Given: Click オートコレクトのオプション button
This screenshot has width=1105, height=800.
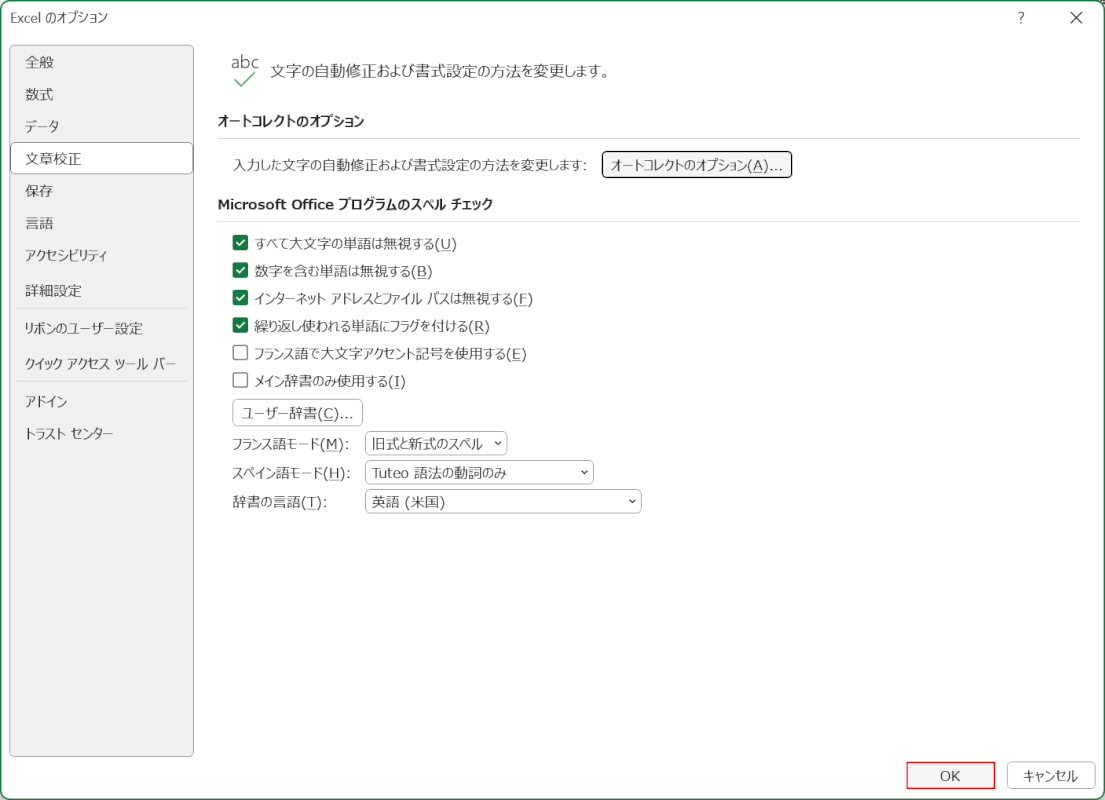Looking at the screenshot, I should 696,165.
